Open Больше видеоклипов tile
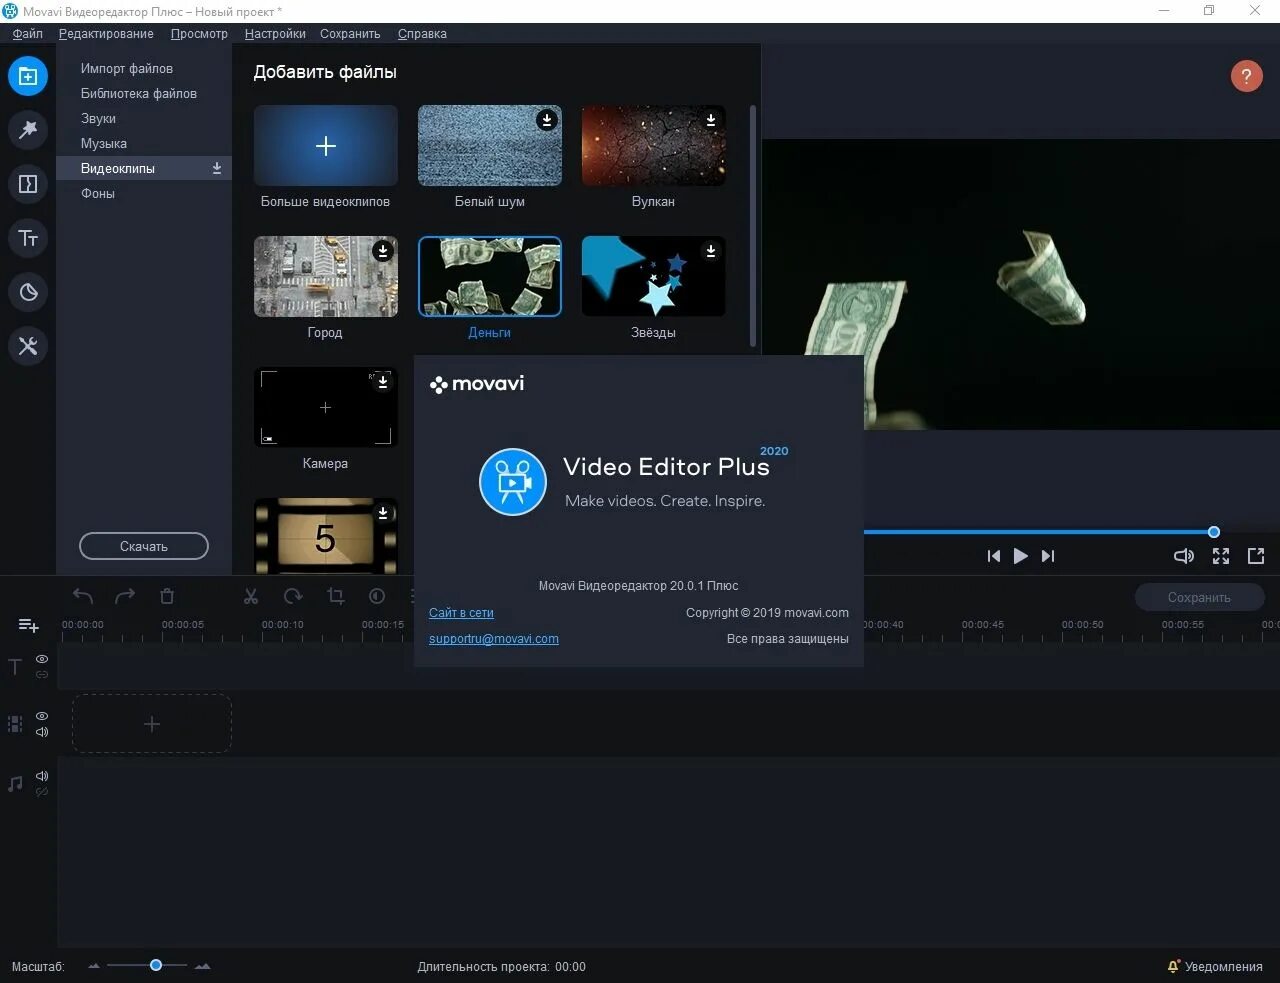The width and height of the screenshot is (1280, 983). click(x=326, y=146)
